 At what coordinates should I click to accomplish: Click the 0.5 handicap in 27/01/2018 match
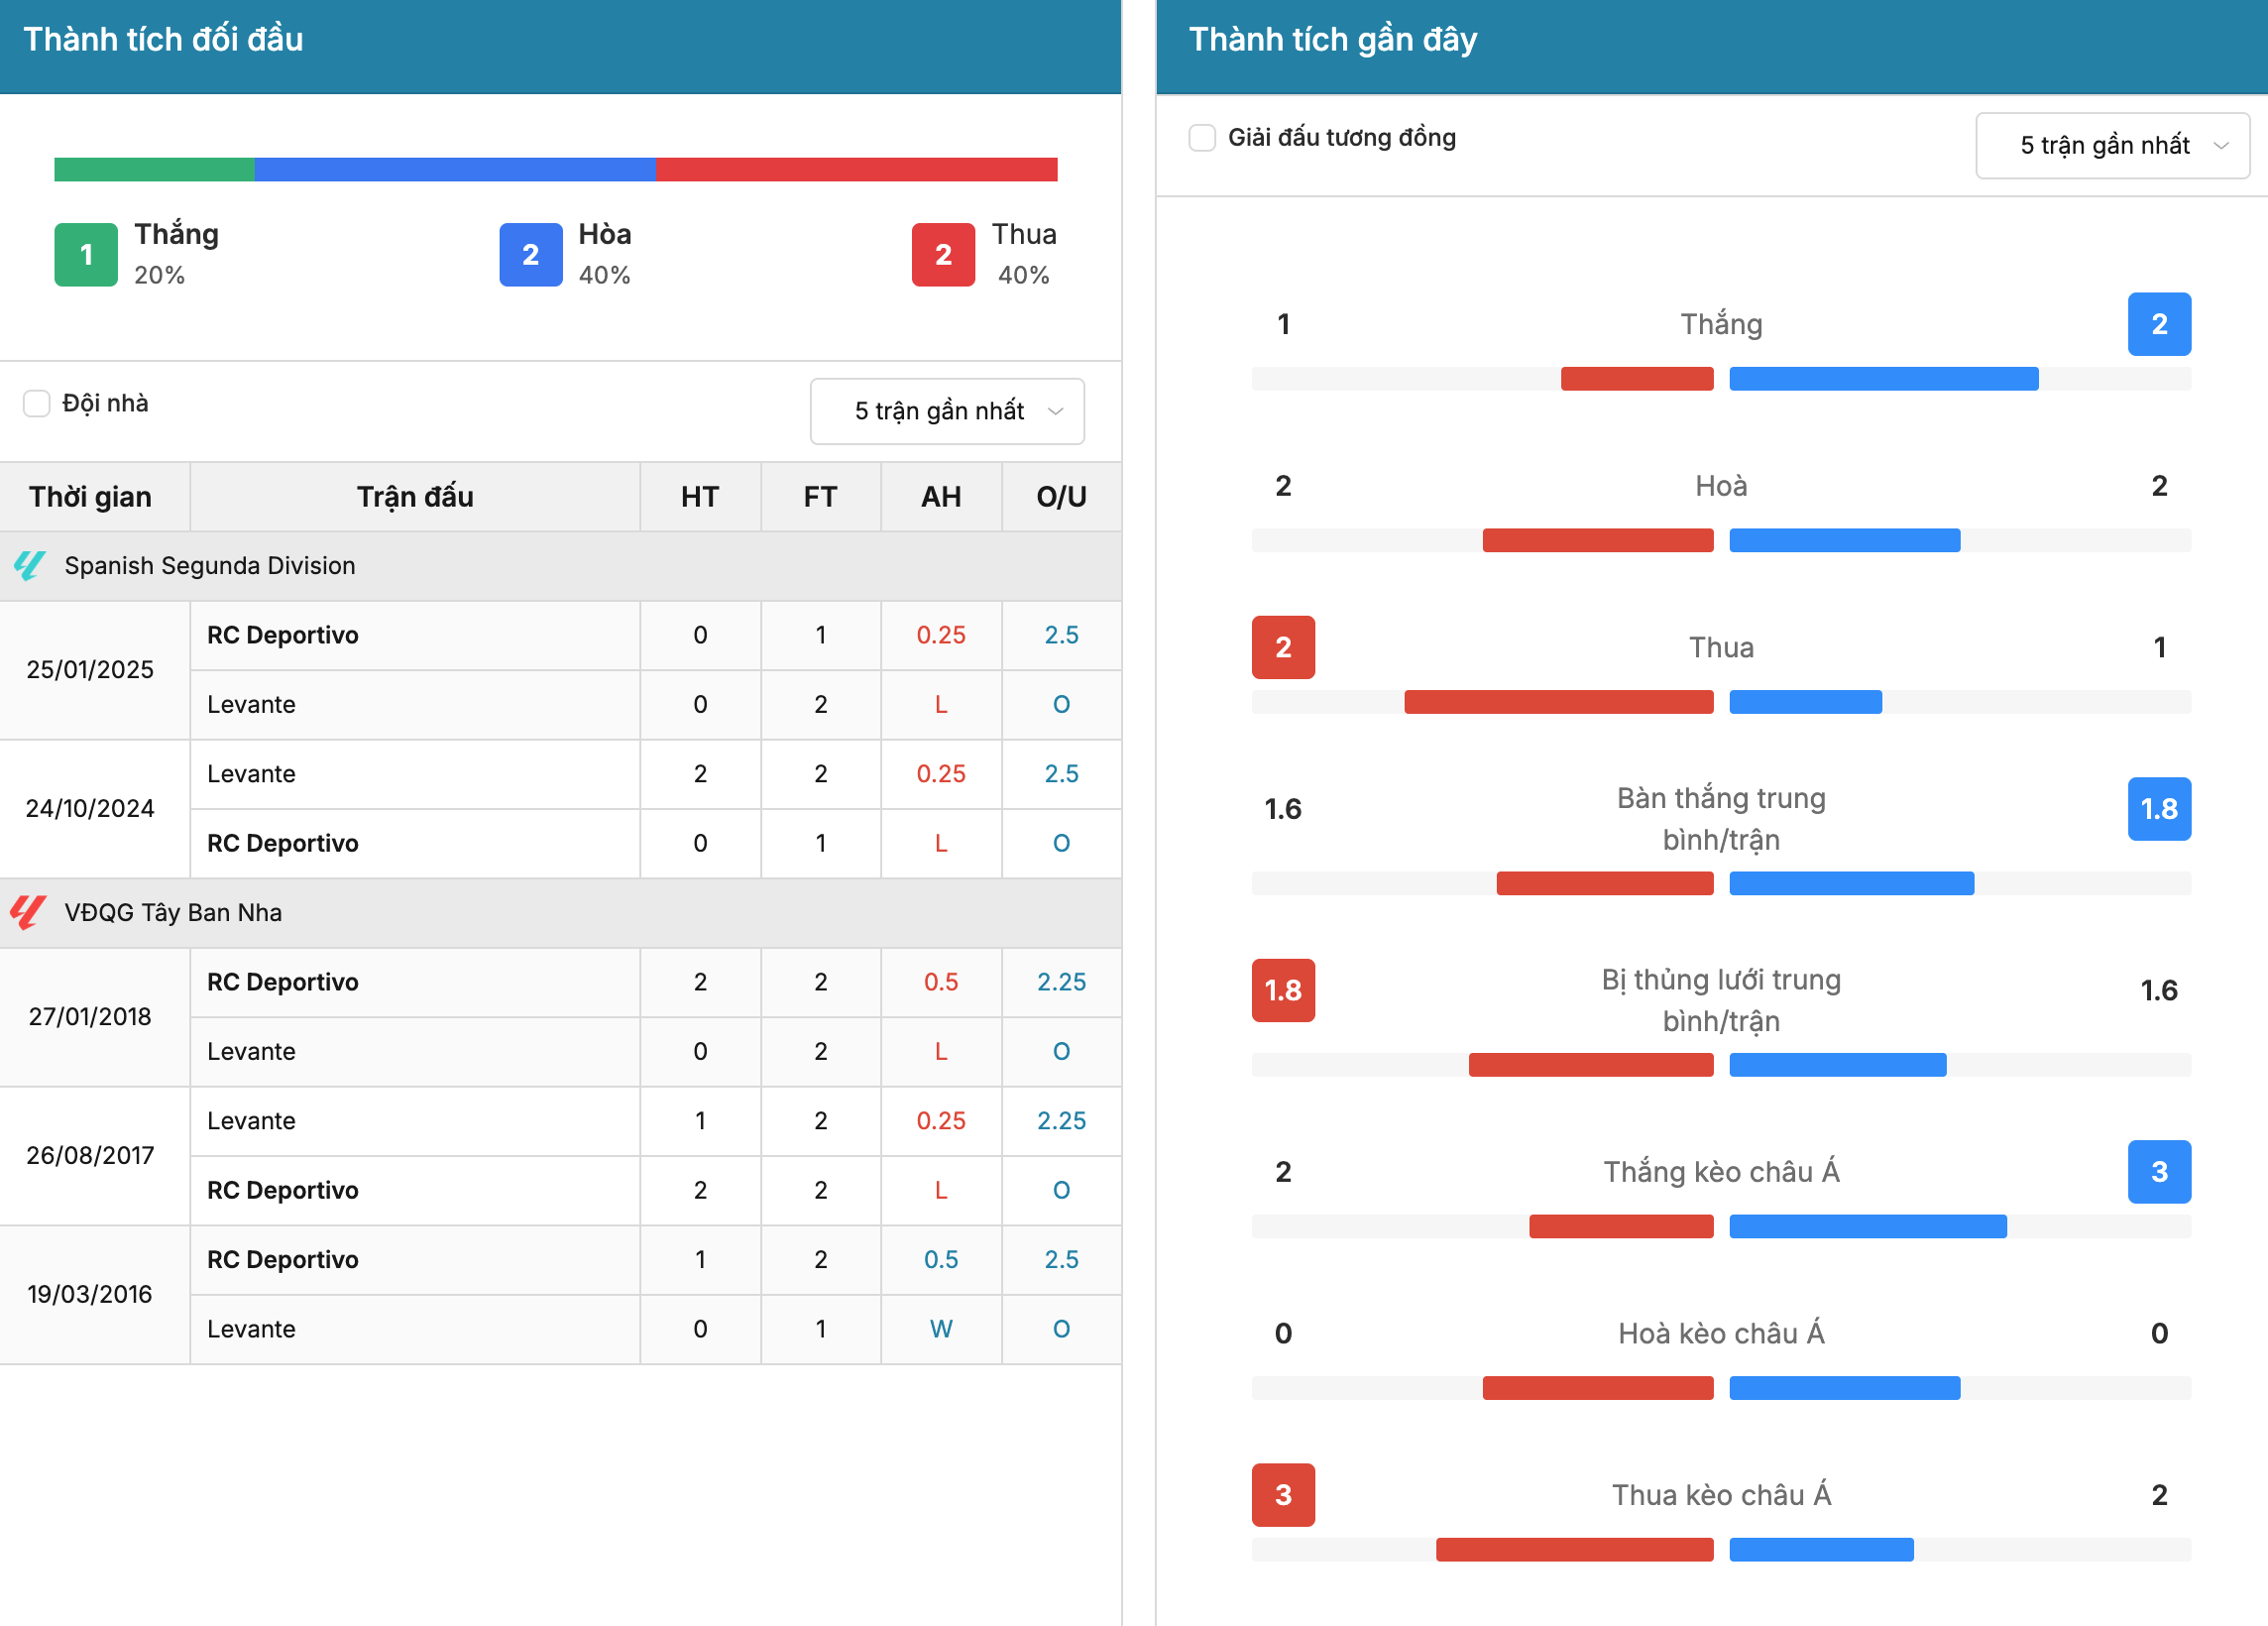click(x=941, y=982)
